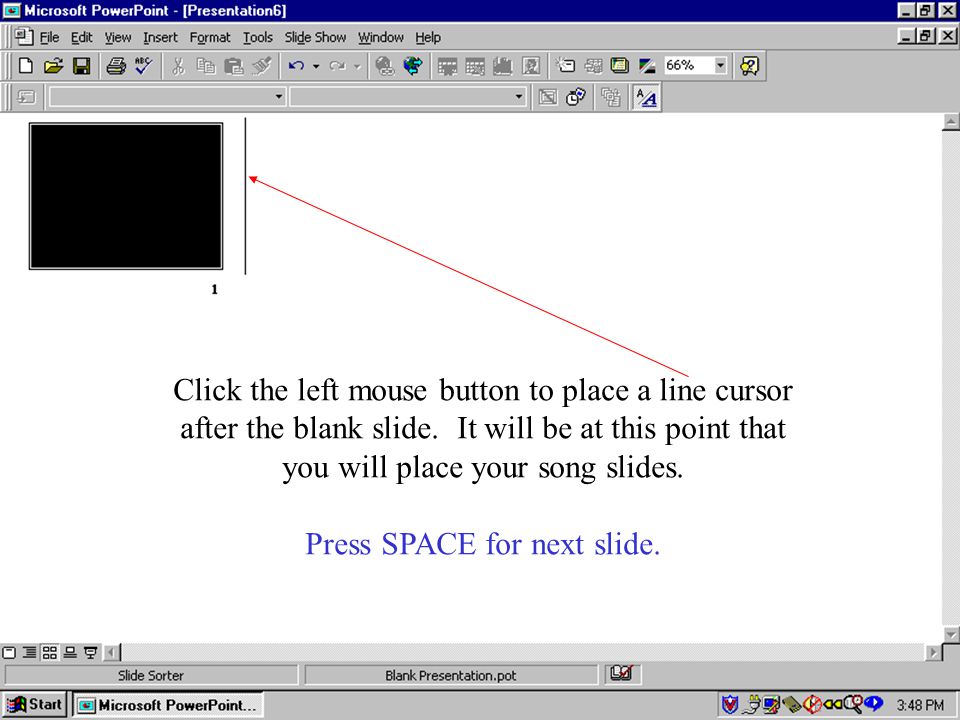Open the View menu

click(118, 37)
